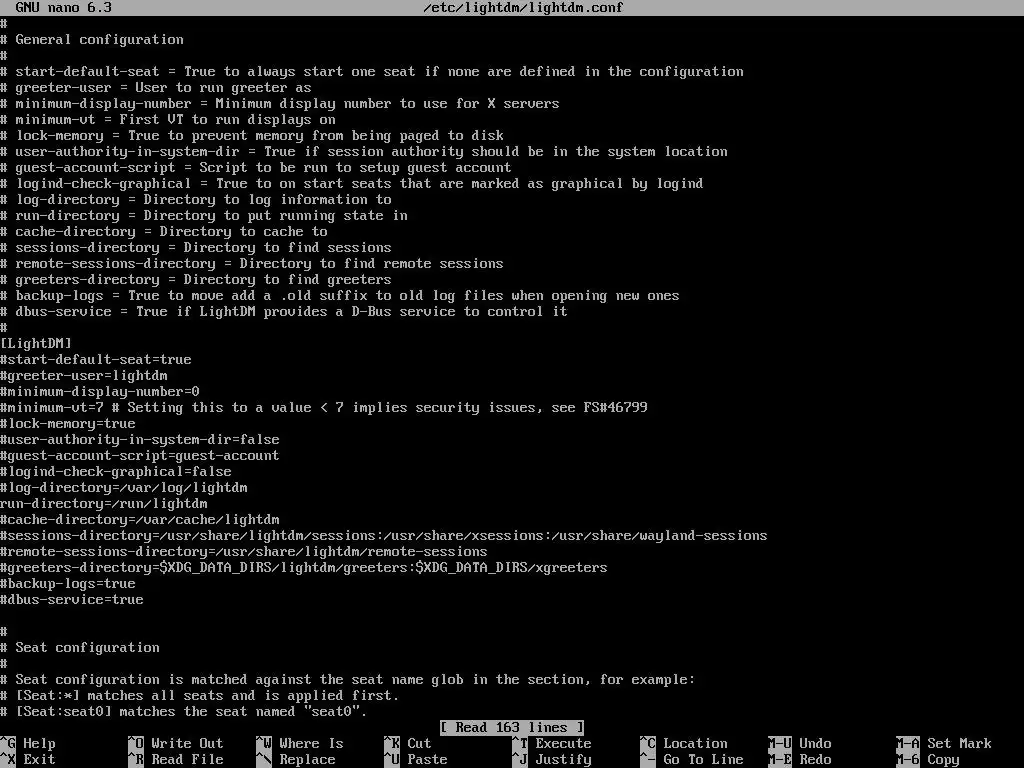Click the 'dbus-service = True if LightDM' comment
Image resolution: width=1024 pixels, height=768 pixels.
point(284,312)
